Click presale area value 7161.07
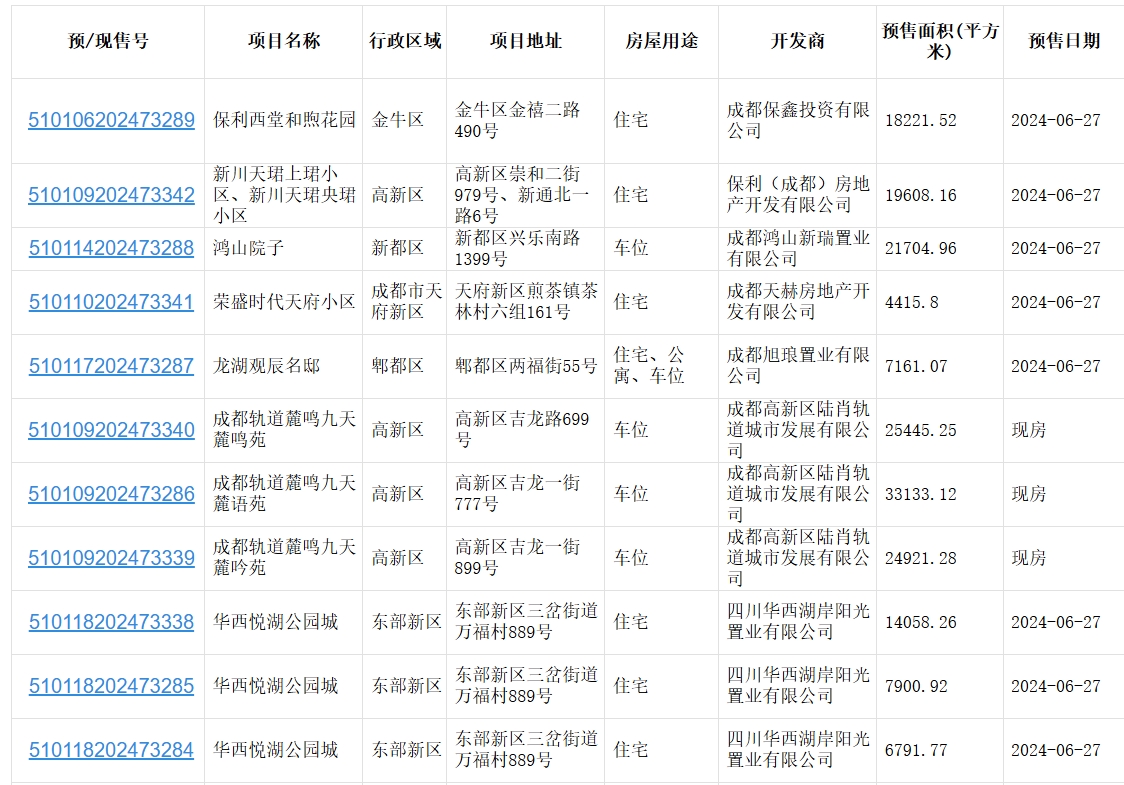This screenshot has height=785, width=1124. (x=916, y=366)
